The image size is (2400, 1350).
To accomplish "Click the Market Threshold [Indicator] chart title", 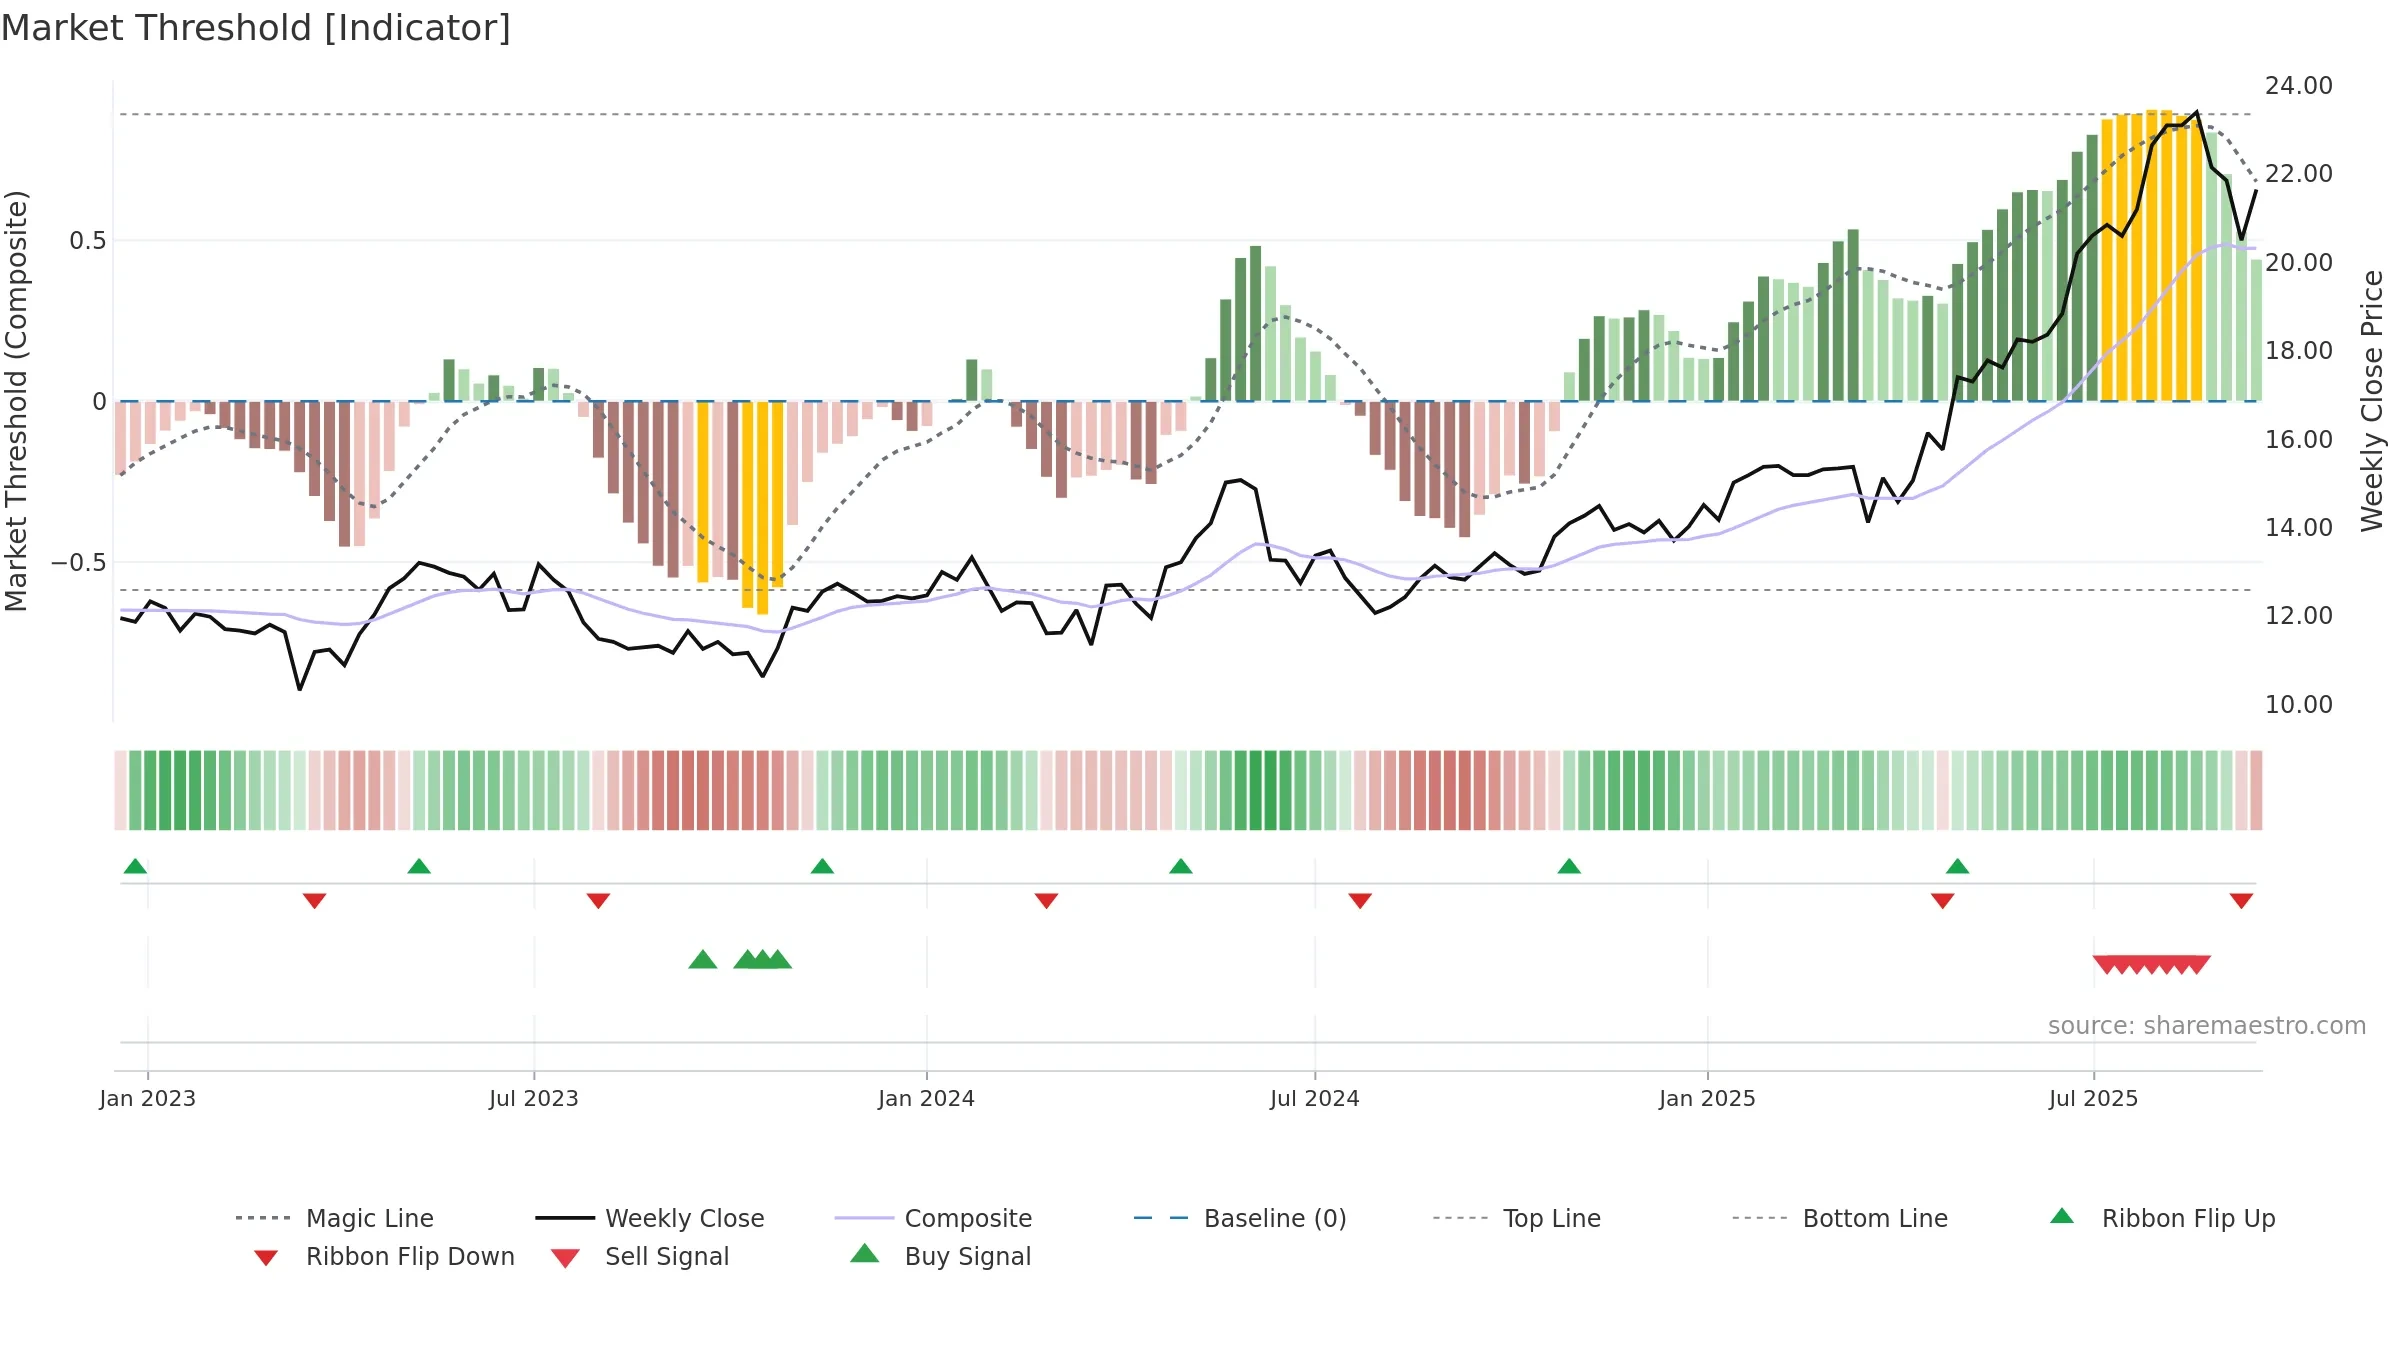I will [256, 28].
